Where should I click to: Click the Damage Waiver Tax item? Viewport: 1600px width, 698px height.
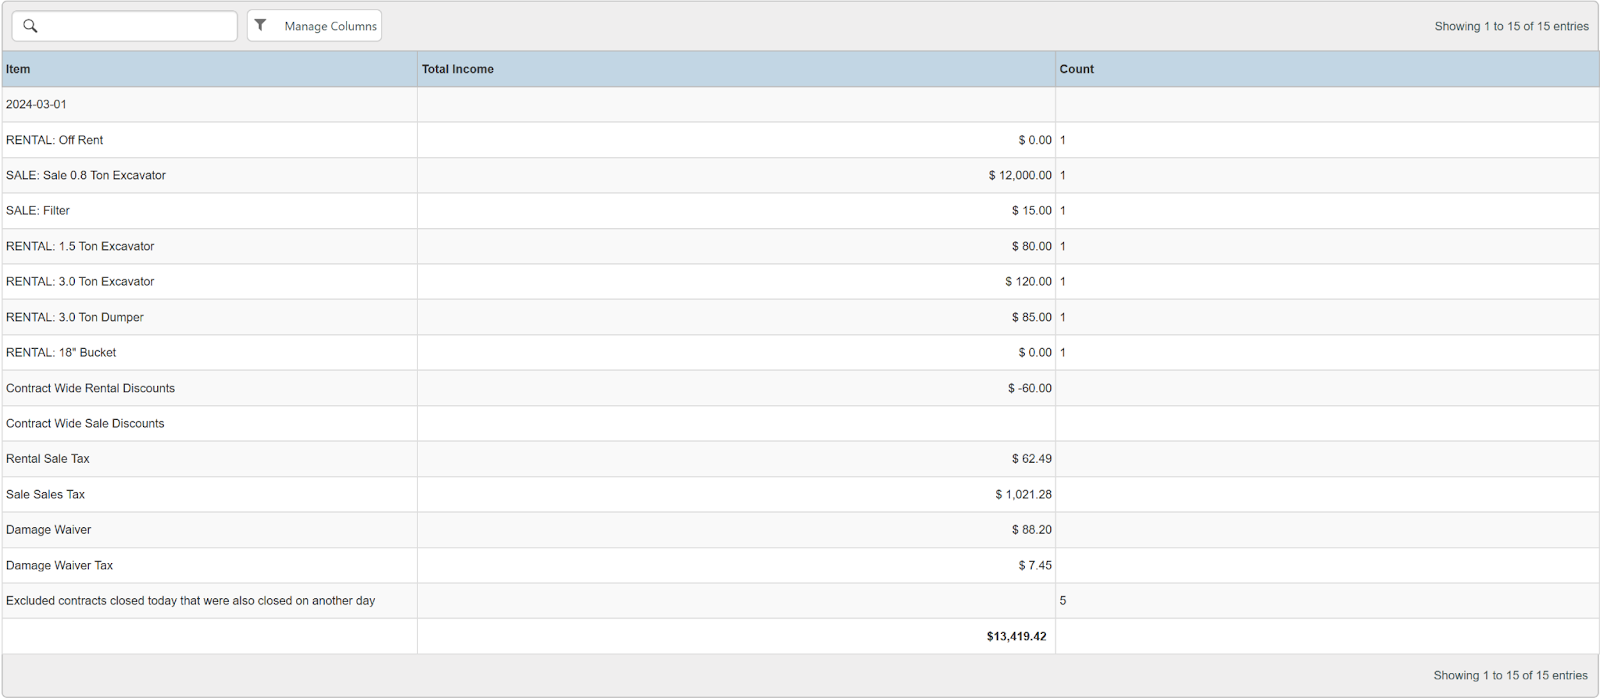click(x=60, y=565)
